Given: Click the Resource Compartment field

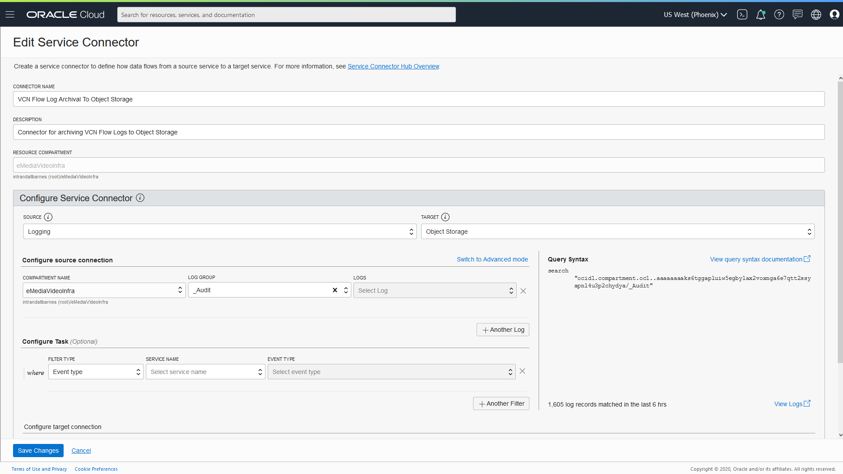Looking at the screenshot, I should pyautogui.click(x=419, y=165).
